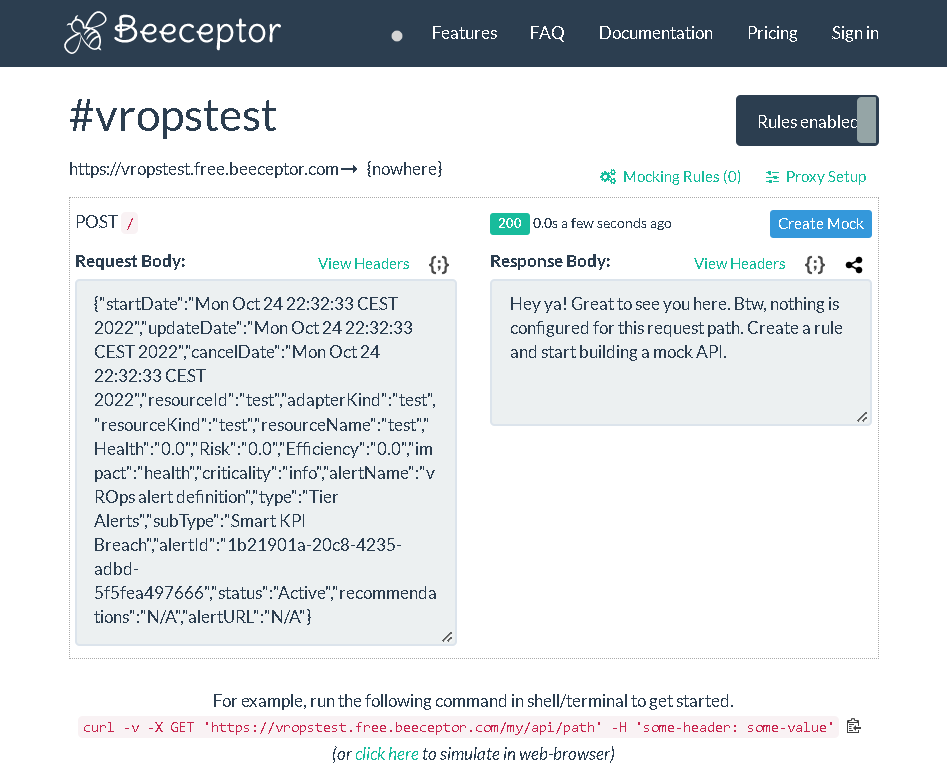Click the curl example command text
The width and height of the screenshot is (947, 770).
458,727
